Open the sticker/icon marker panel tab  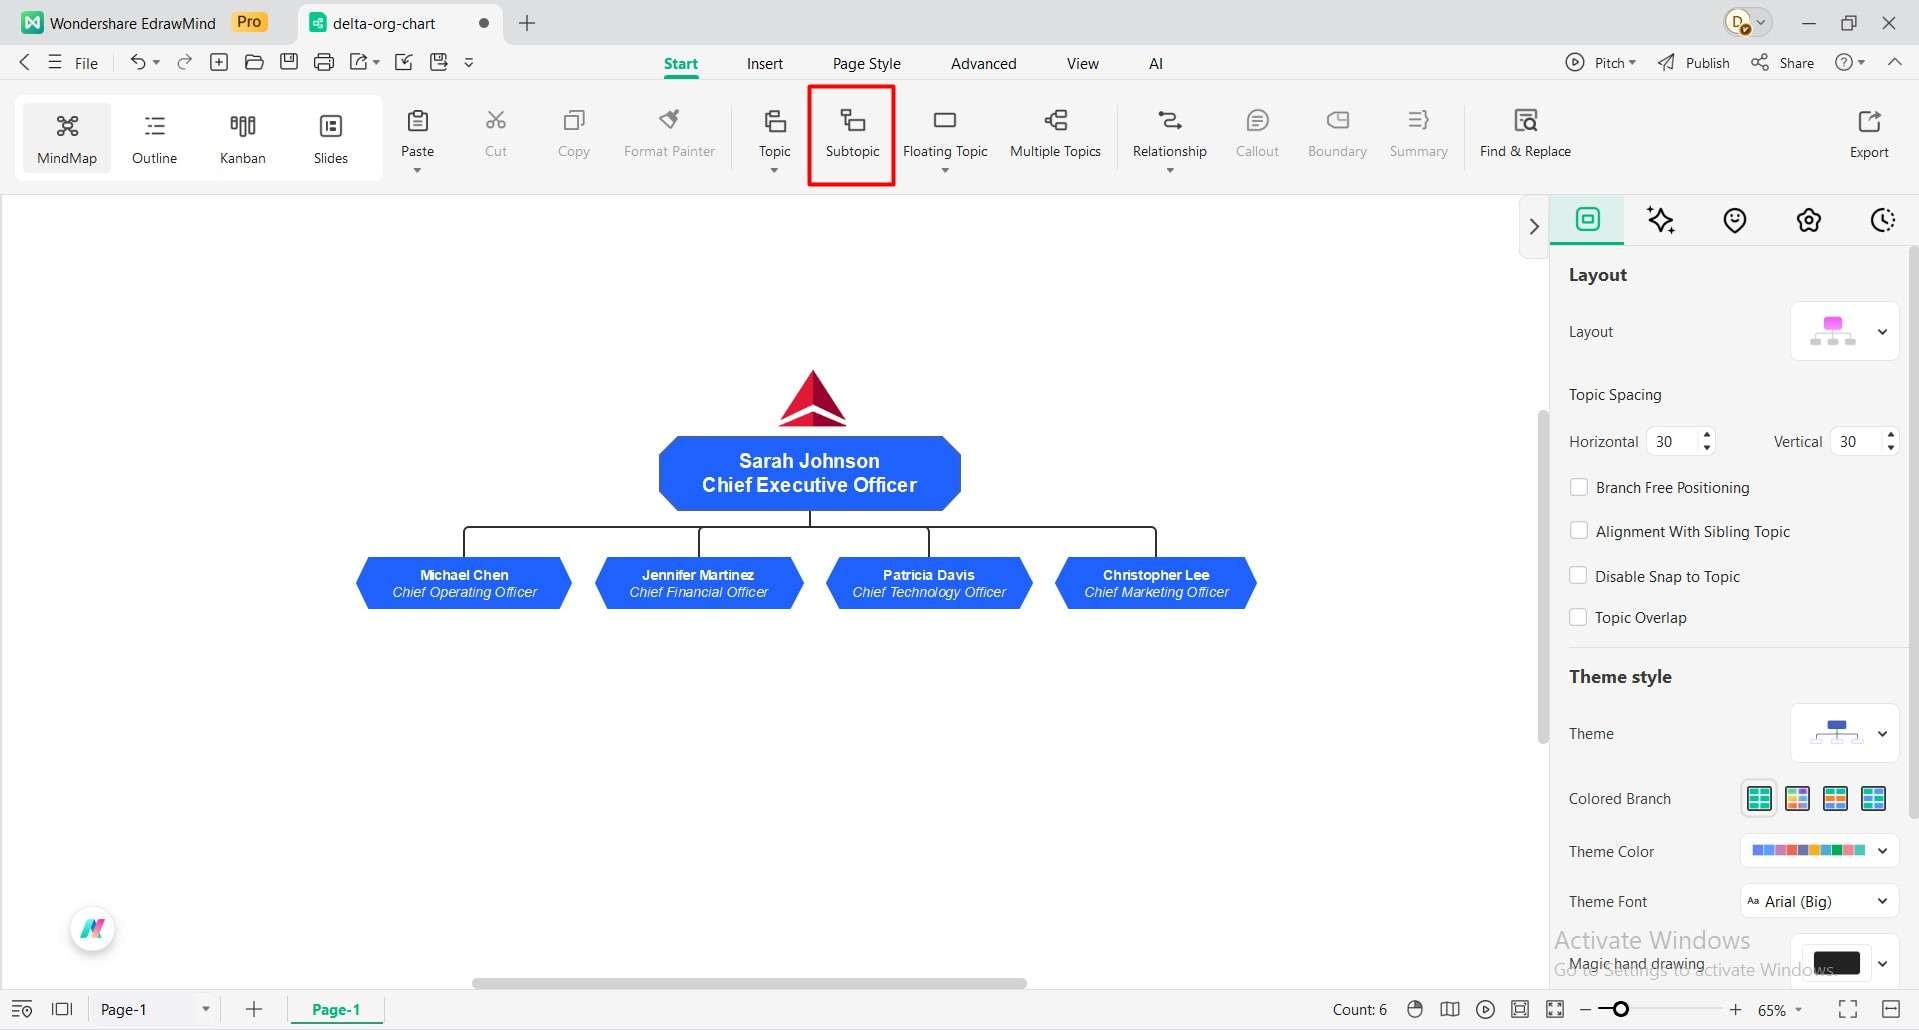click(x=1735, y=220)
